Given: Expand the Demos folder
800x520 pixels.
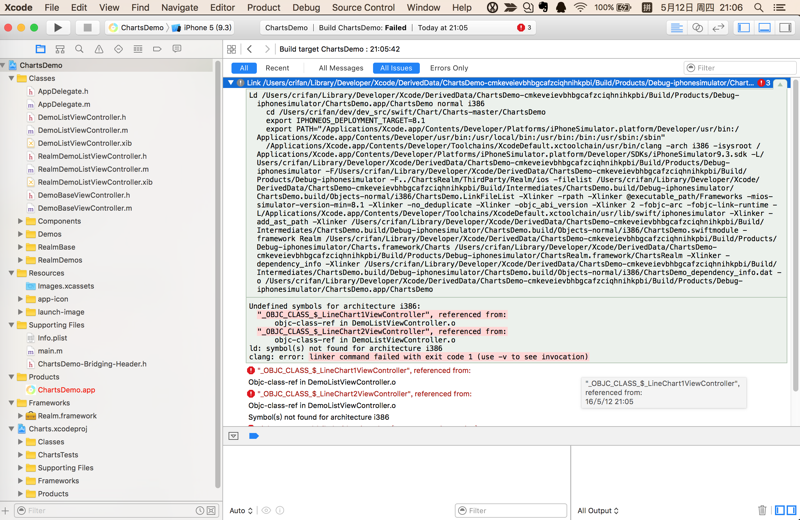Looking at the screenshot, I should pos(20,234).
